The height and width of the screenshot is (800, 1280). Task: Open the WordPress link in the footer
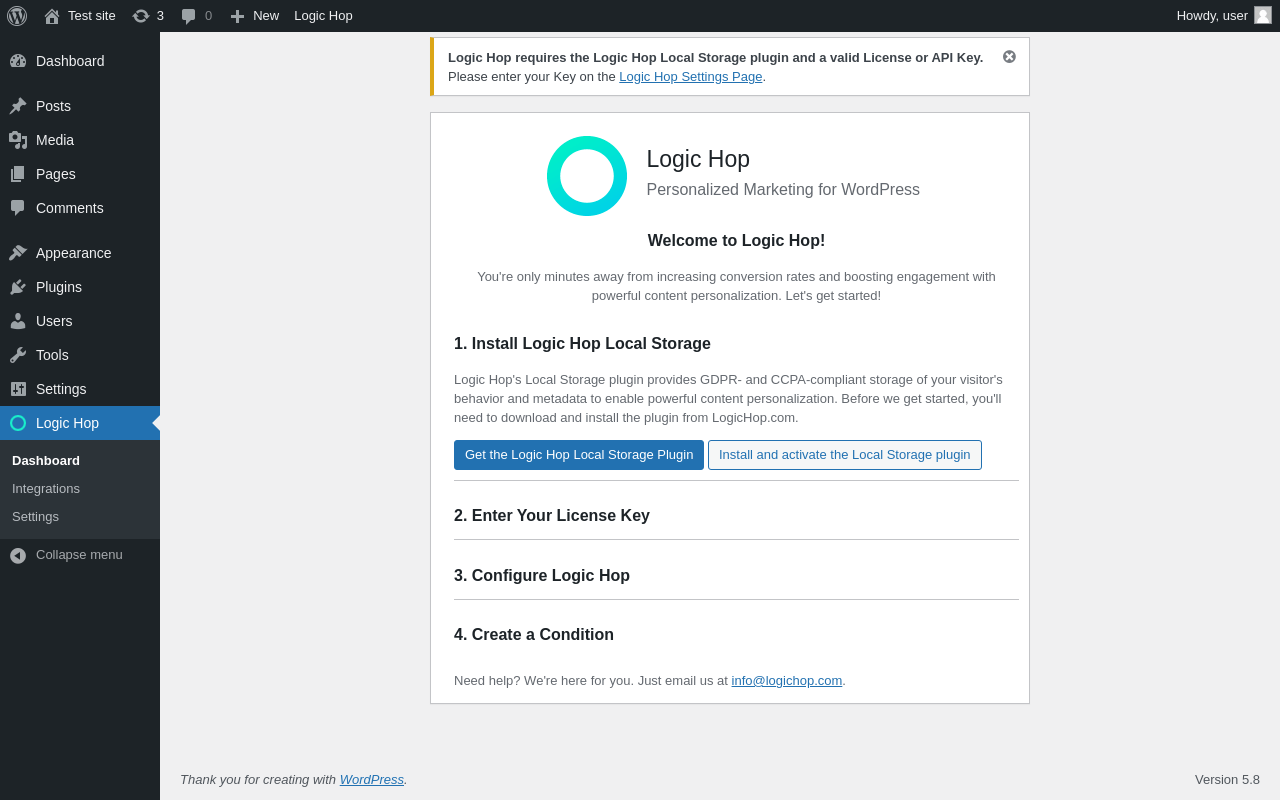(x=372, y=780)
